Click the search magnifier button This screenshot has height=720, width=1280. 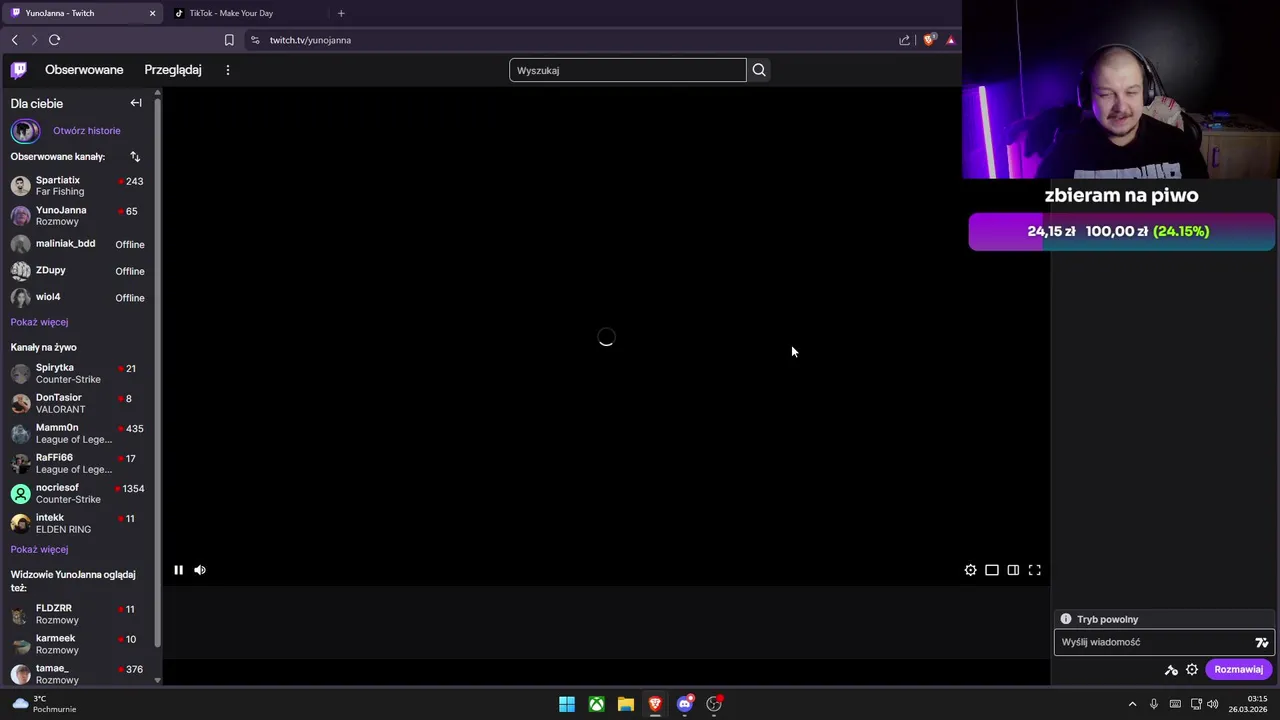(759, 70)
